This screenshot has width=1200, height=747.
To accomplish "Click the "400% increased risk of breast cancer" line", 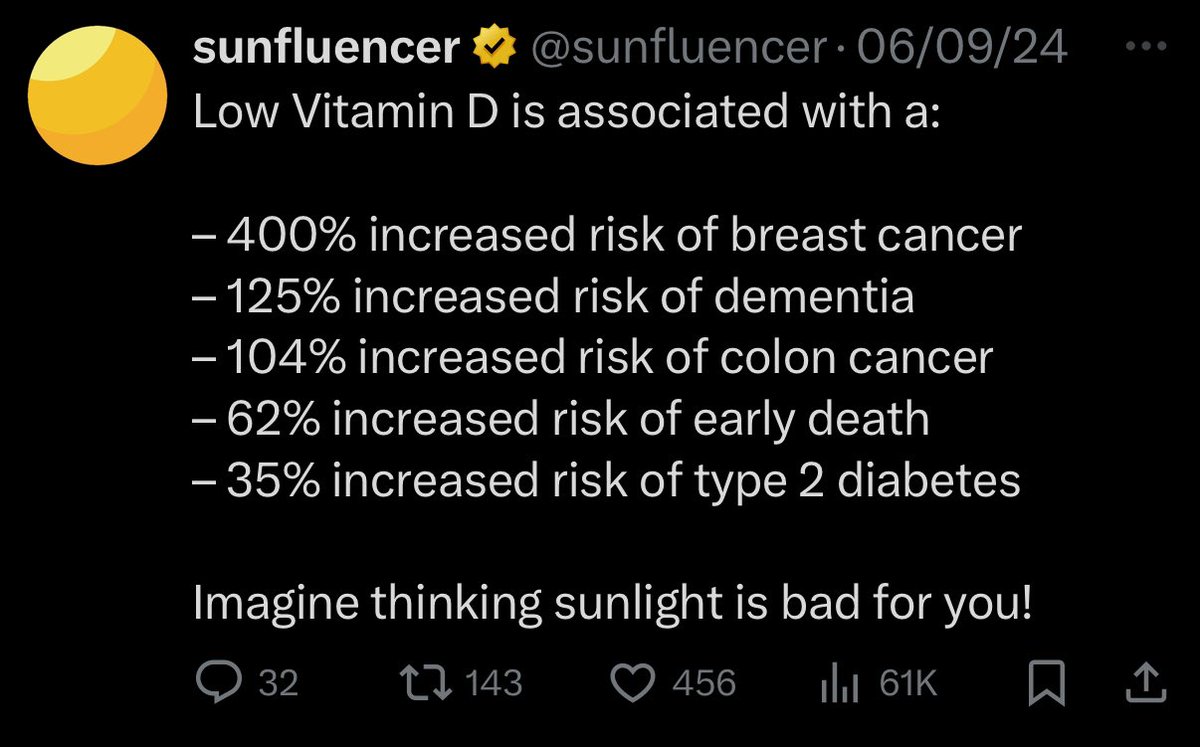I will (x=607, y=235).
